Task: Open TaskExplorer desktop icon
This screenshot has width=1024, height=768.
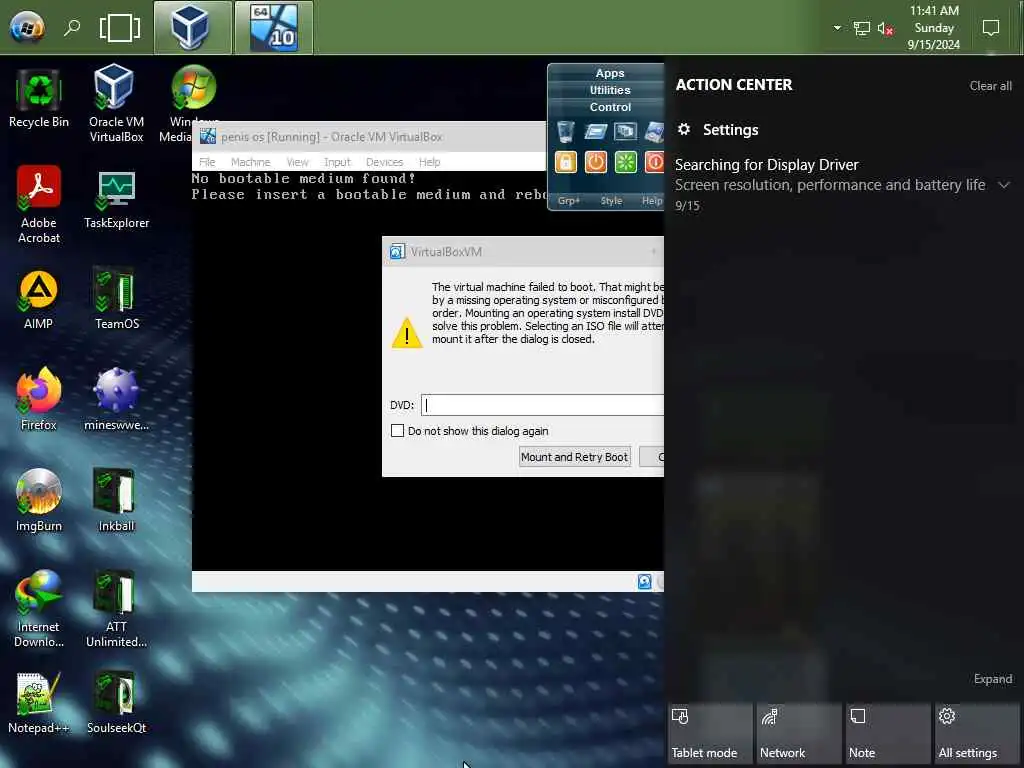Action: [116, 199]
